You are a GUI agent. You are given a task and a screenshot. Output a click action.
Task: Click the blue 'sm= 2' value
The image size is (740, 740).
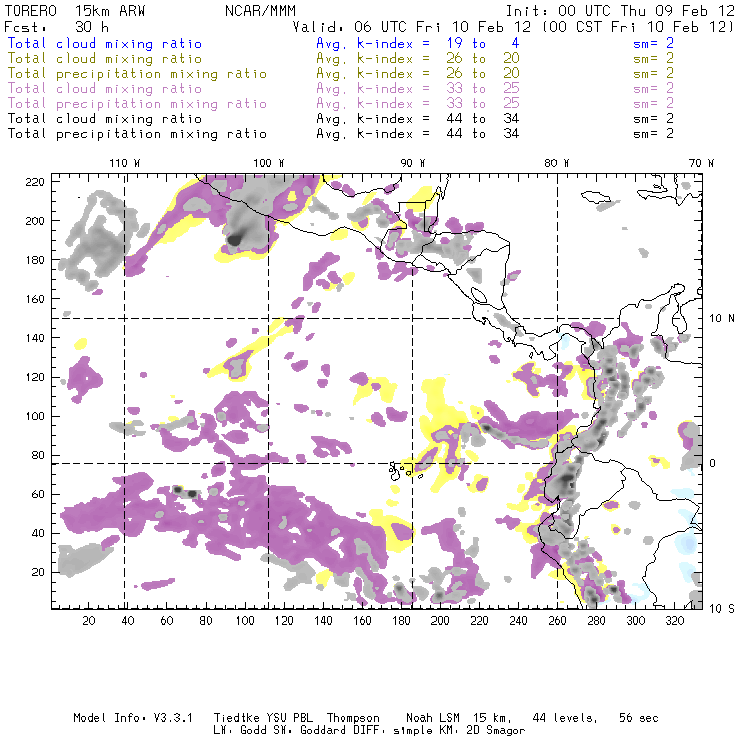654,44
